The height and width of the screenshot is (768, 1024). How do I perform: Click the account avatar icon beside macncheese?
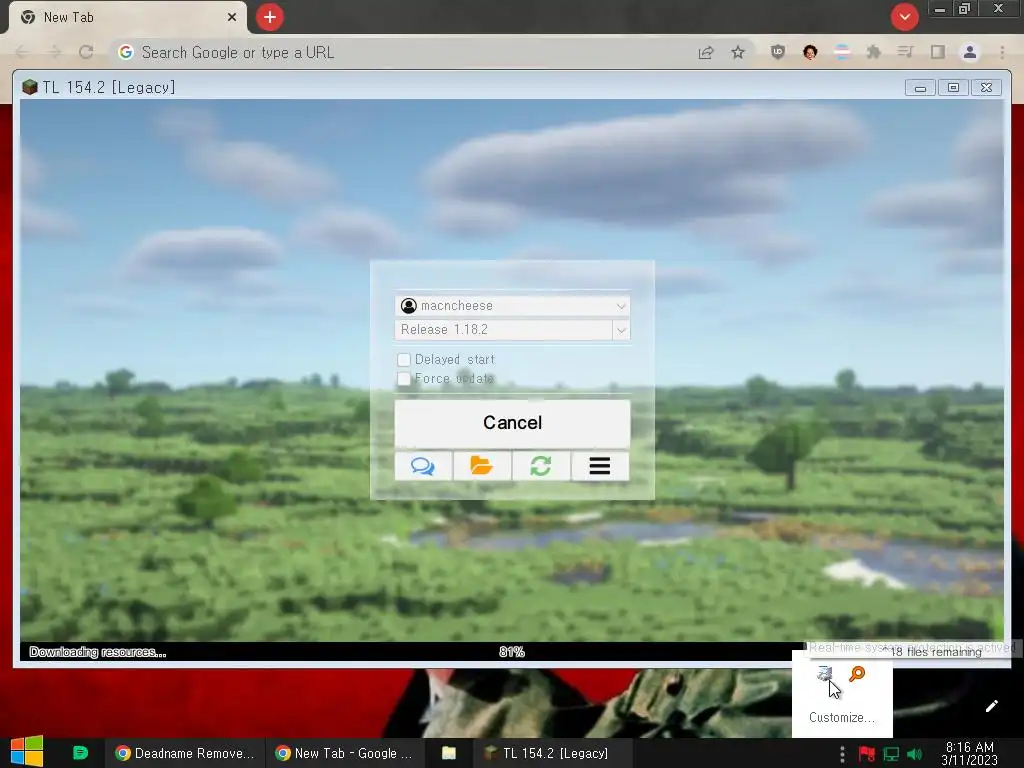(409, 306)
